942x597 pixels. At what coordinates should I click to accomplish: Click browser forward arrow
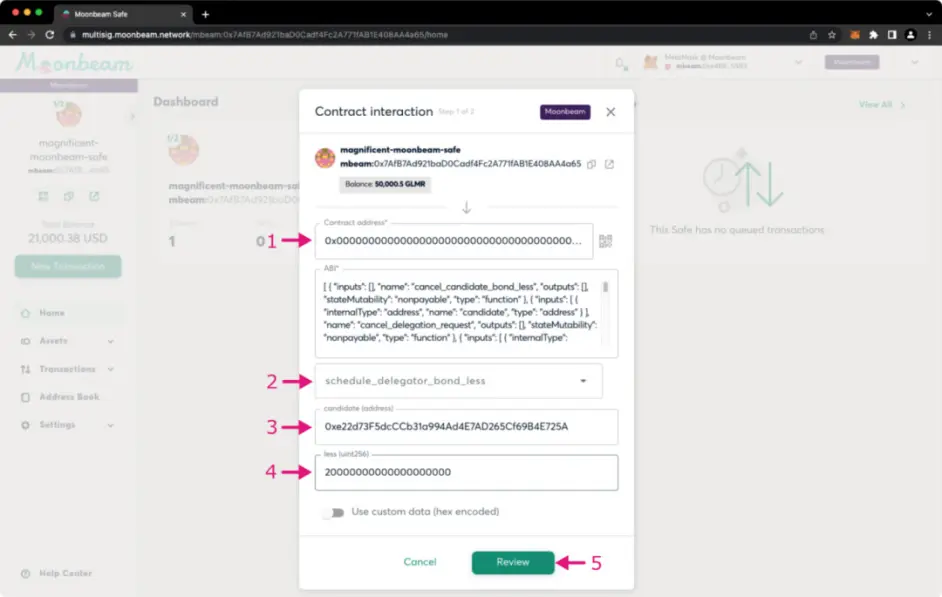(x=31, y=35)
